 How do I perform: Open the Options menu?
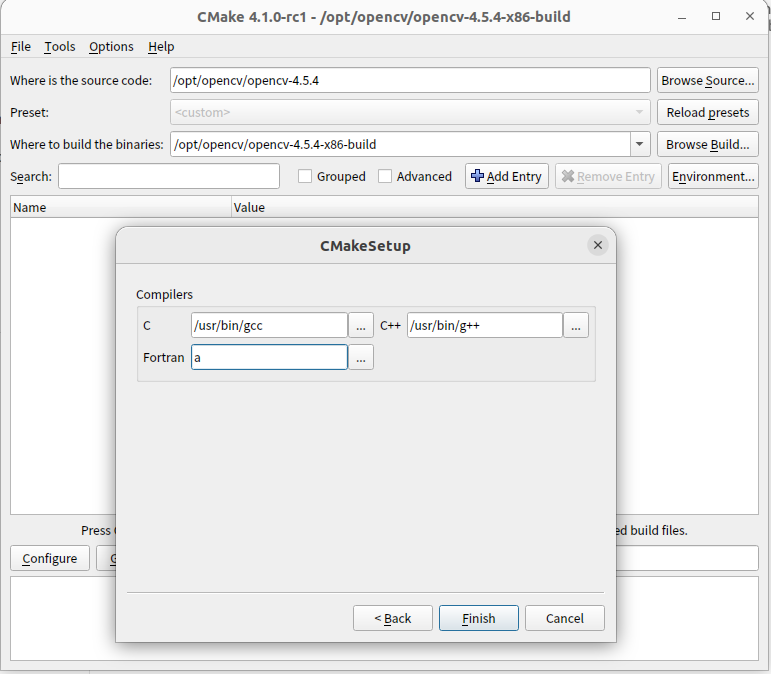coord(111,47)
